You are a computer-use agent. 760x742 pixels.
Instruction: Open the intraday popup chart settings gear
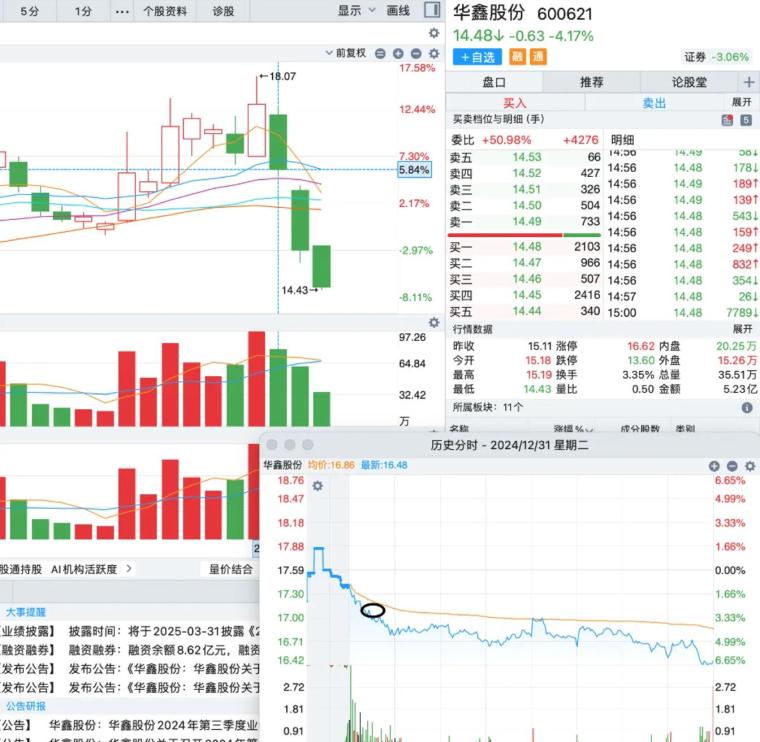click(x=318, y=486)
